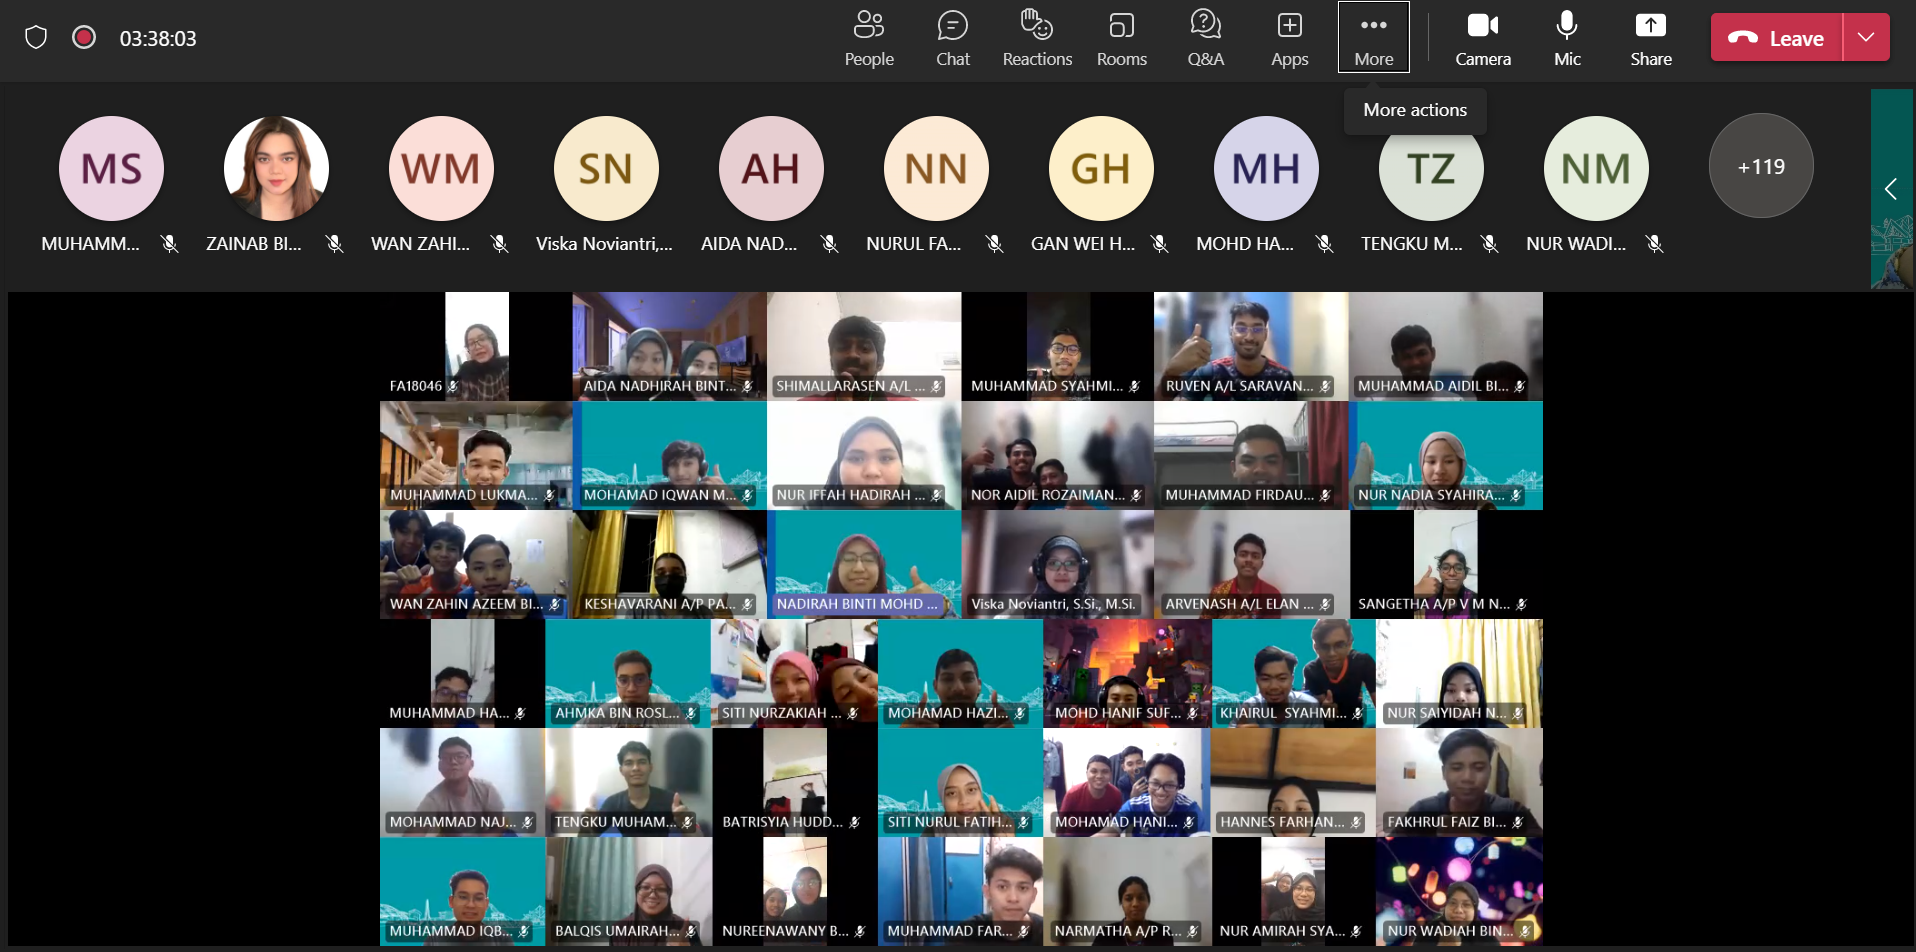This screenshot has width=1916, height=952.
Task: Click the 03:38:03 meeting timer
Action: (158, 38)
